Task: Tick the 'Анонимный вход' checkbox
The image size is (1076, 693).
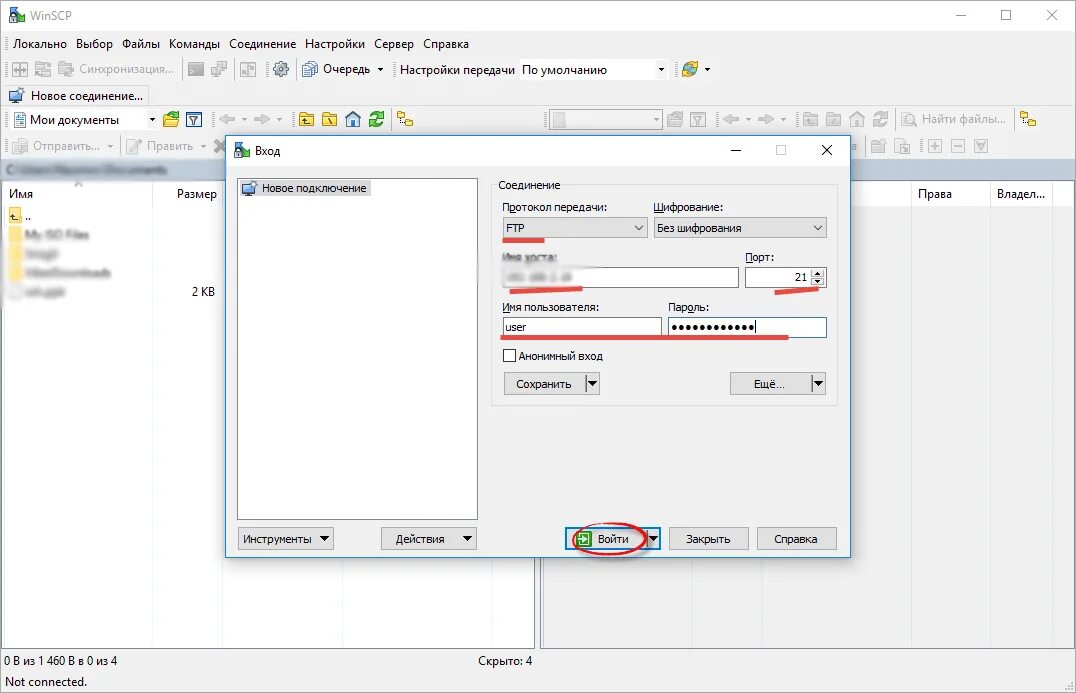Action: 509,356
